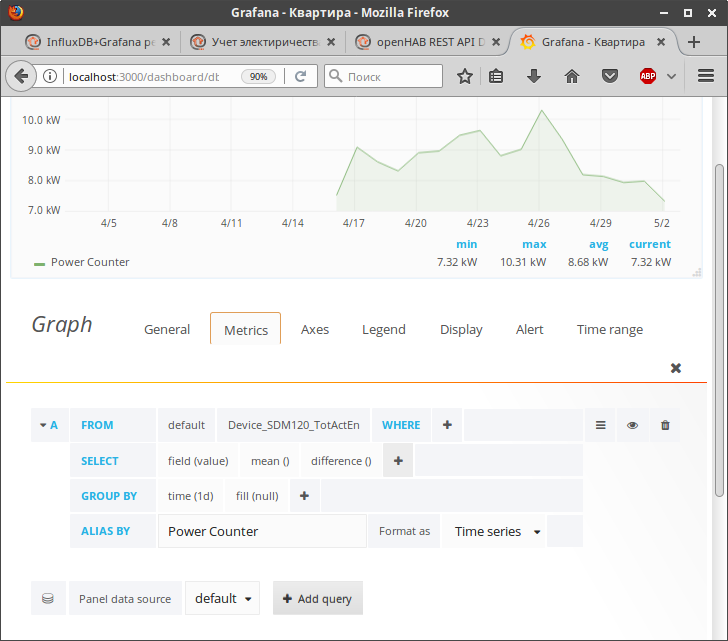Click the Adblock Plus ABP icon

(648, 76)
